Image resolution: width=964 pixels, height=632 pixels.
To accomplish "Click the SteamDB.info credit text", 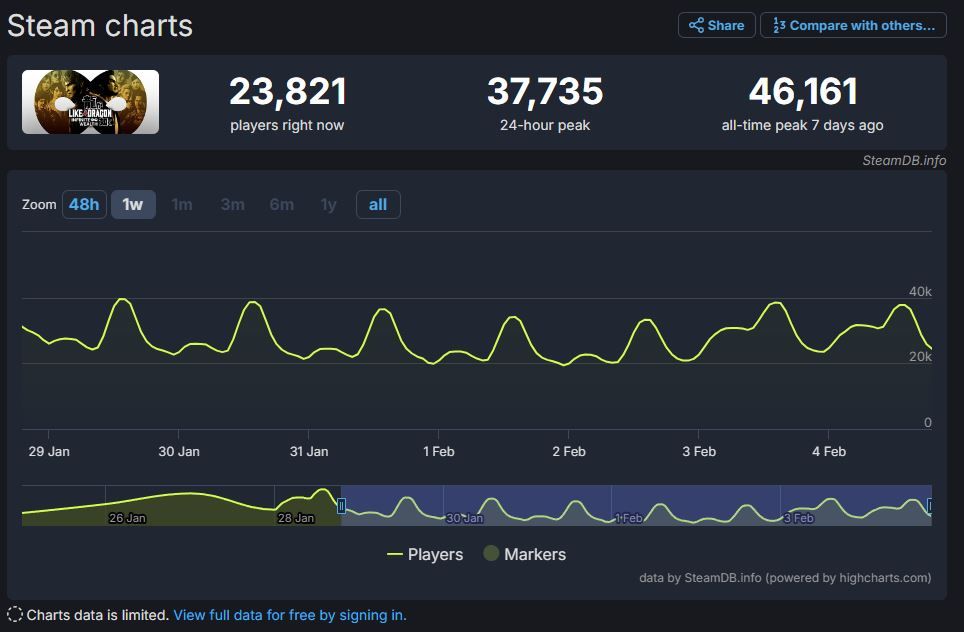I will click(x=904, y=160).
